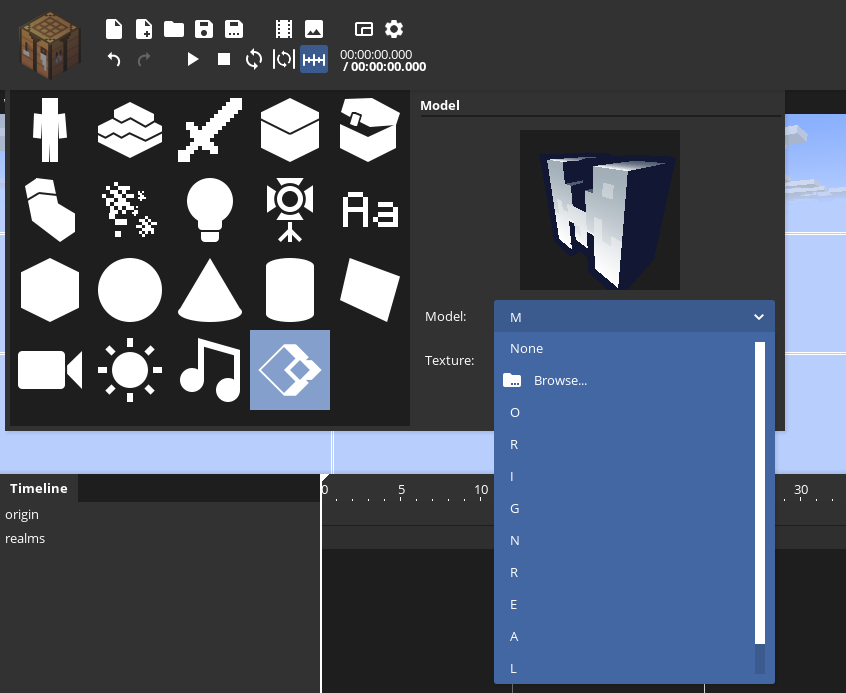Add a Camera object

[x=48, y=370]
